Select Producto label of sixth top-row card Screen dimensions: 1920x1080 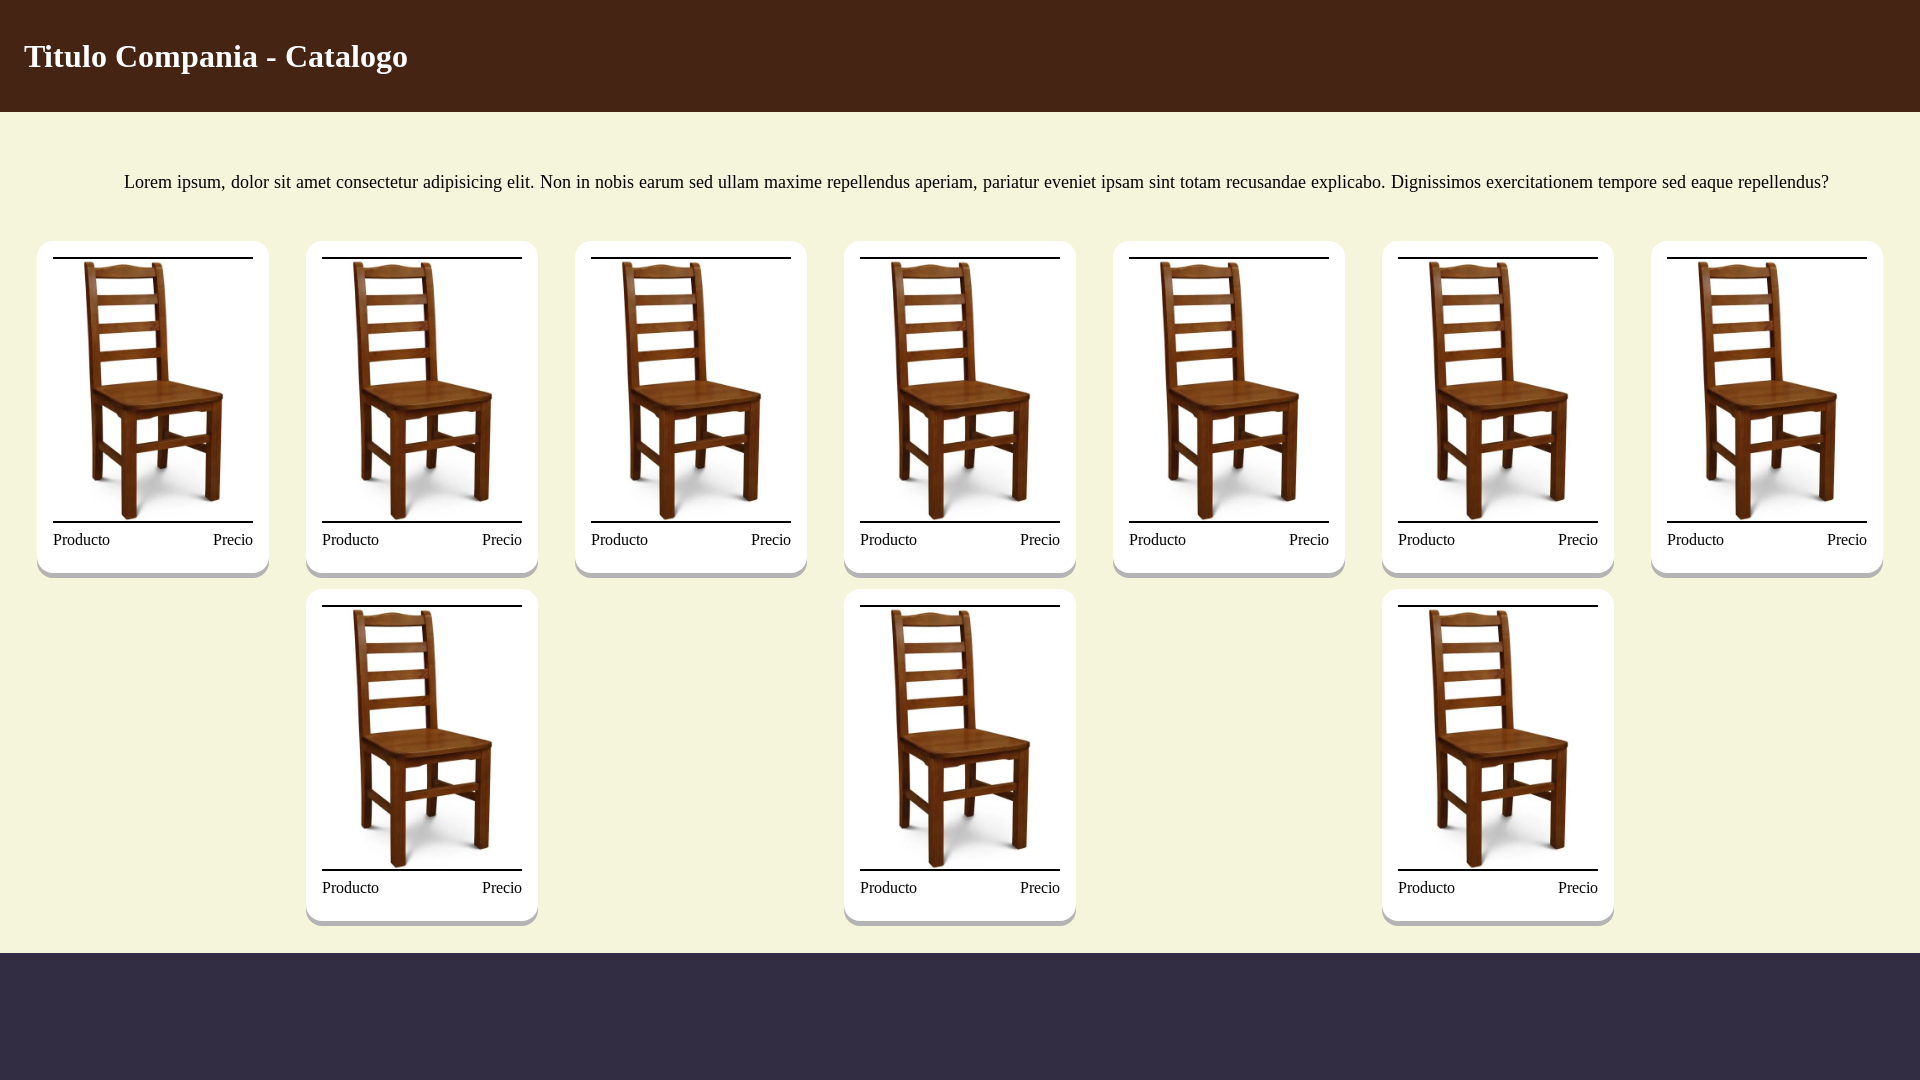(x=1426, y=540)
